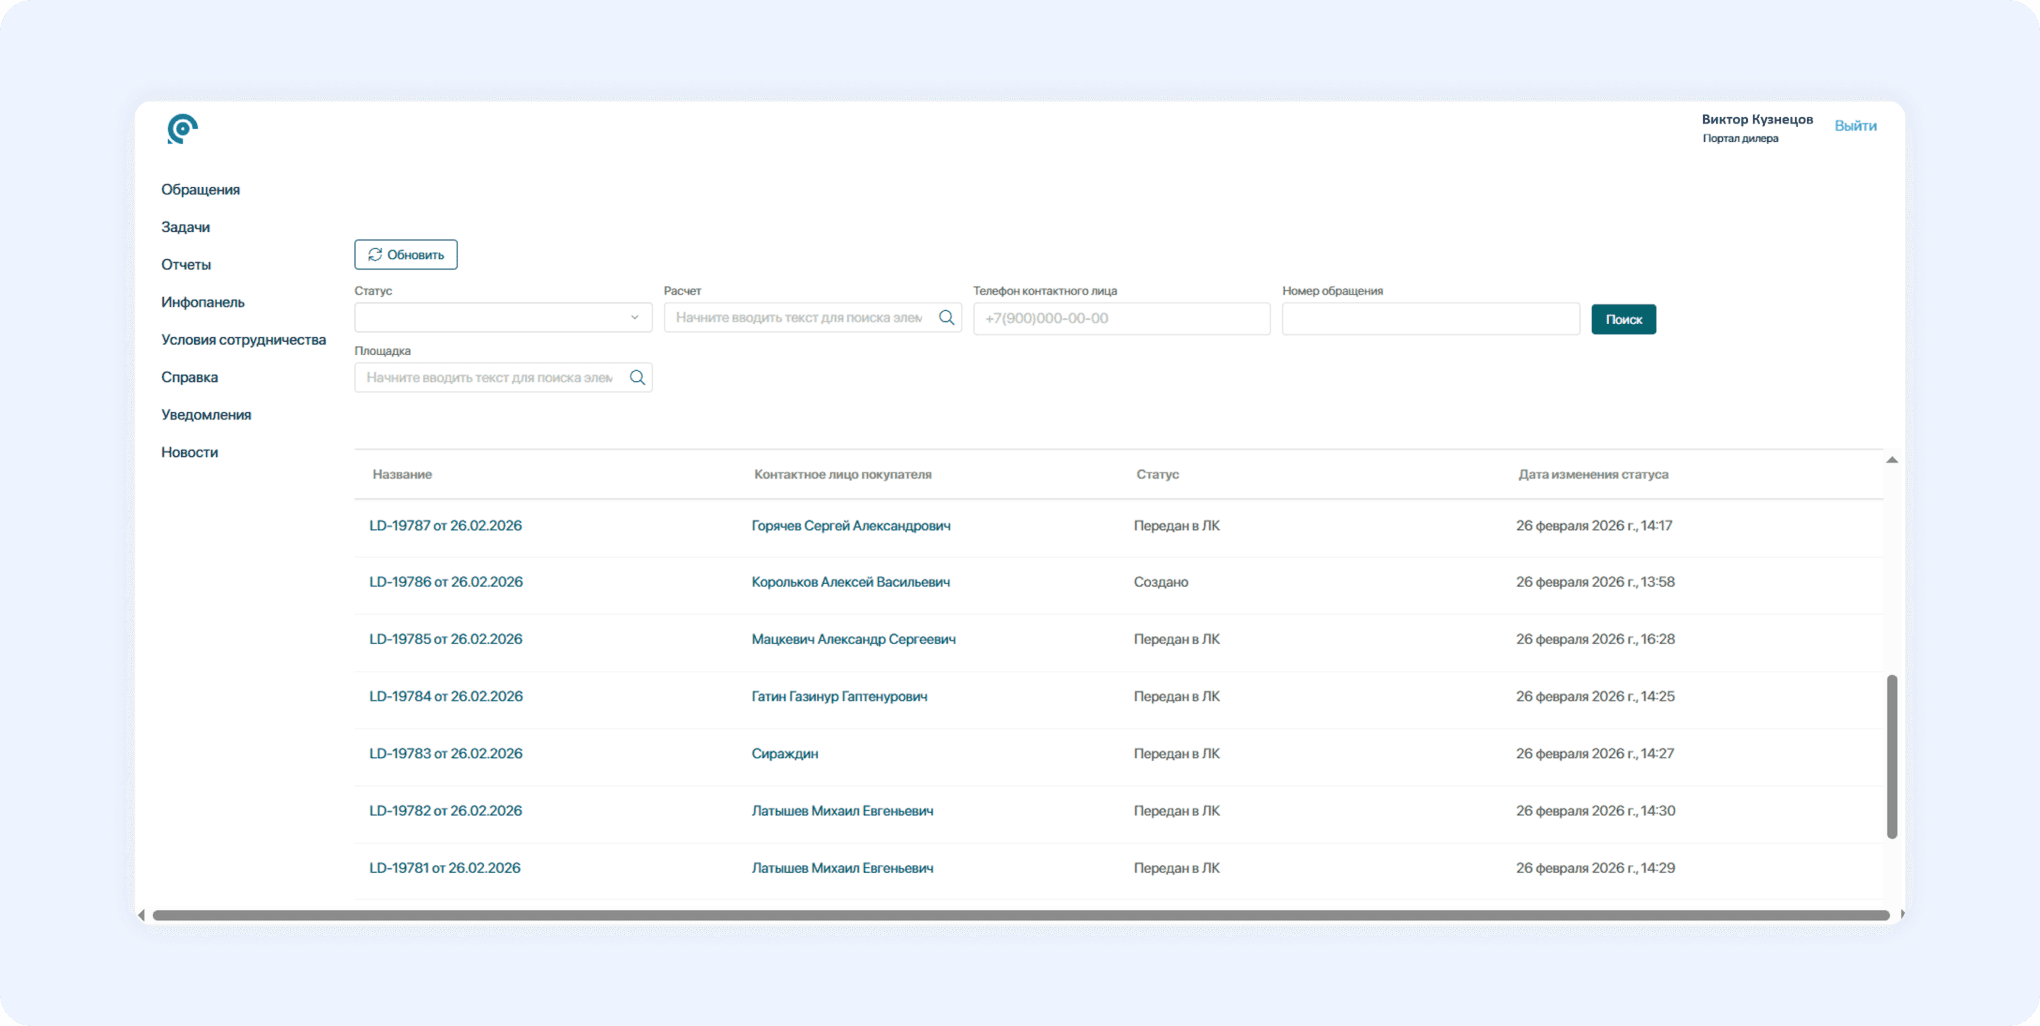Click the search magnifier in Расчет field
2040x1026 pixels.
[946, 318]
